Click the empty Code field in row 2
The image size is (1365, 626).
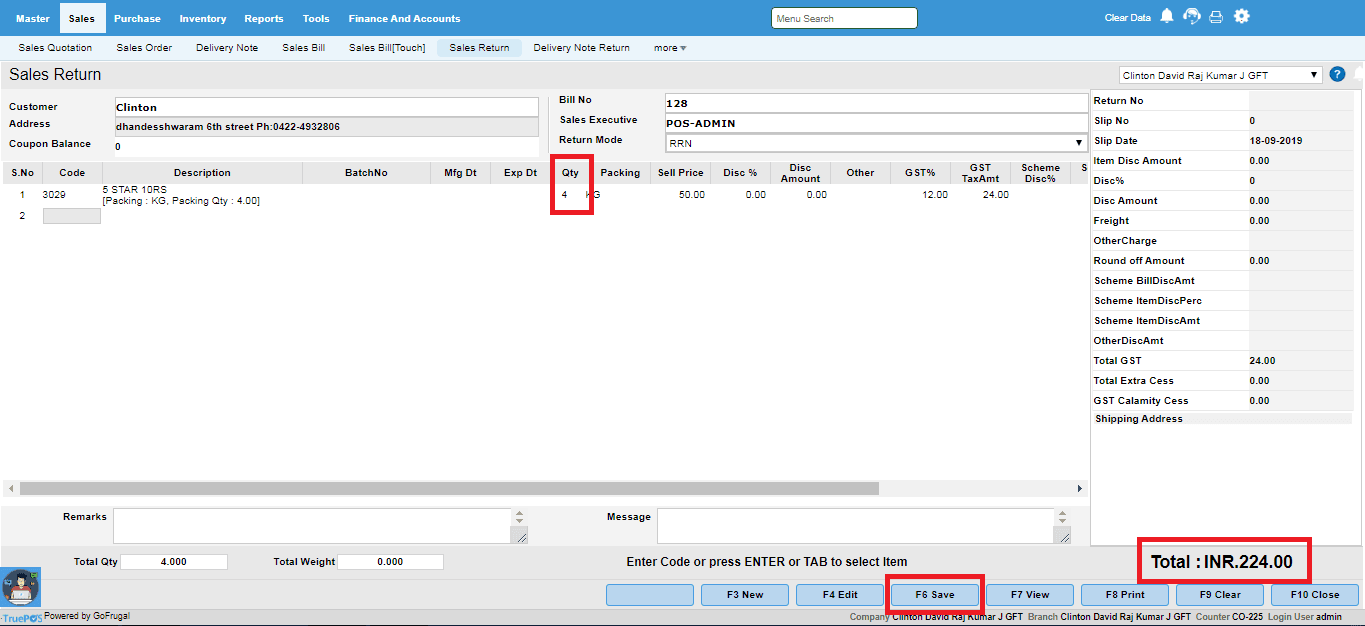click(72, 216)
